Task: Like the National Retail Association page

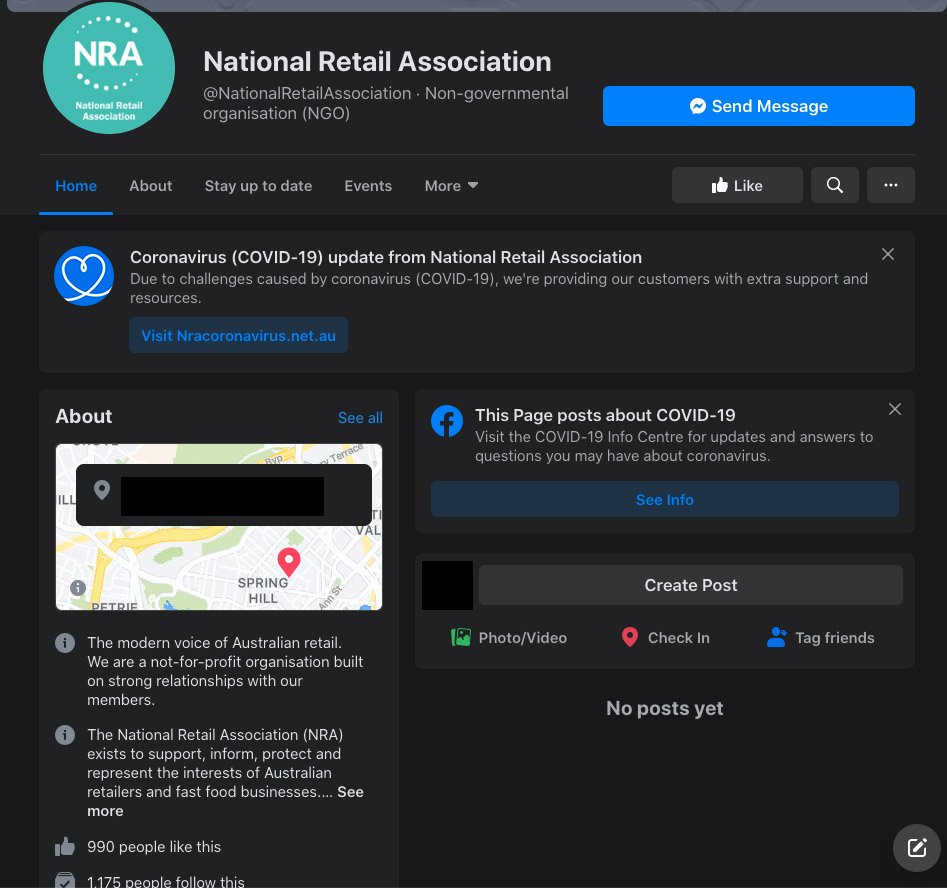Action: pos(737,185)
